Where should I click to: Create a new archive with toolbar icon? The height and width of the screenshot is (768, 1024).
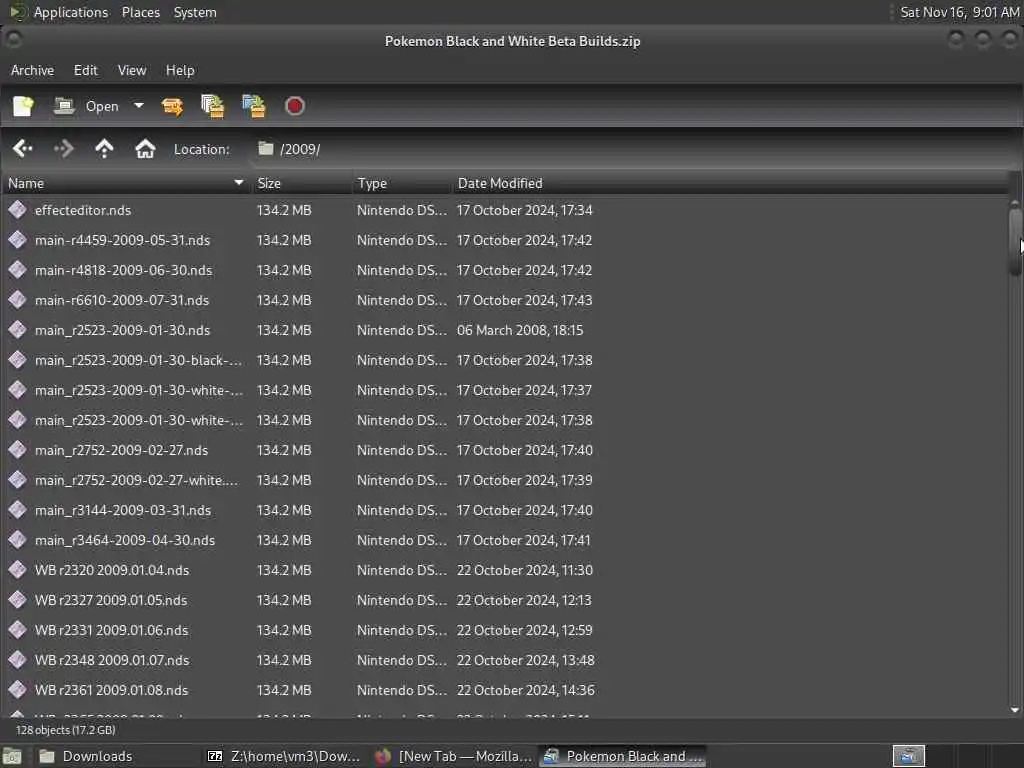23,106
